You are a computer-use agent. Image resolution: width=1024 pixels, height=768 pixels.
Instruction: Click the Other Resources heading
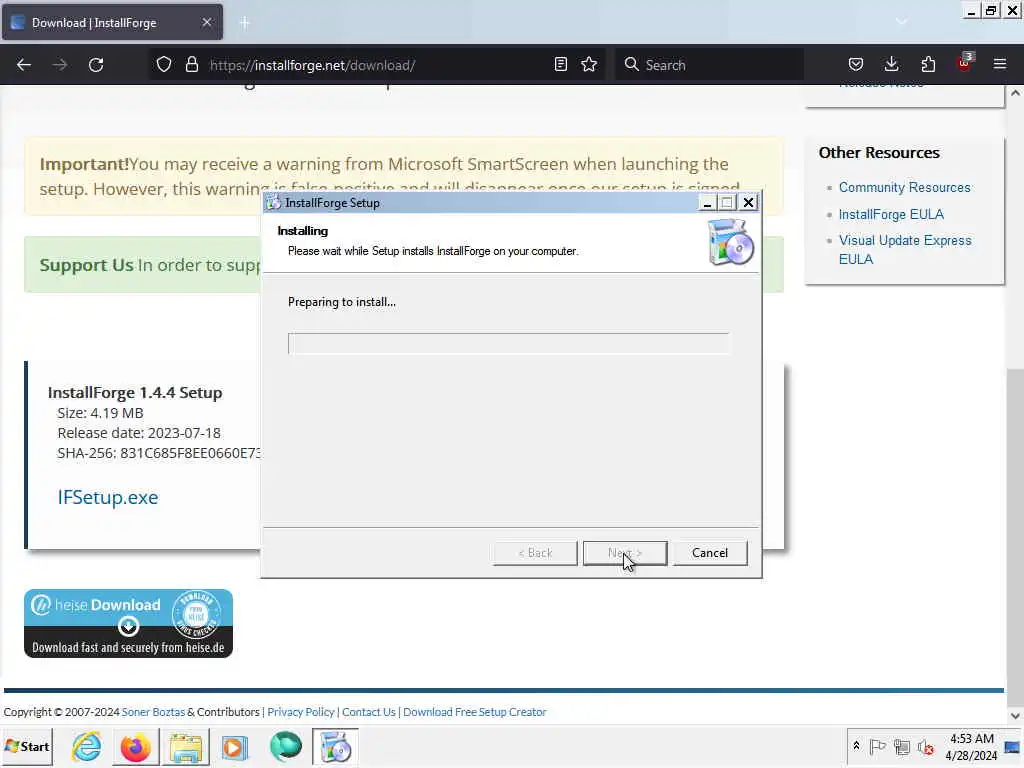point(879,153)
